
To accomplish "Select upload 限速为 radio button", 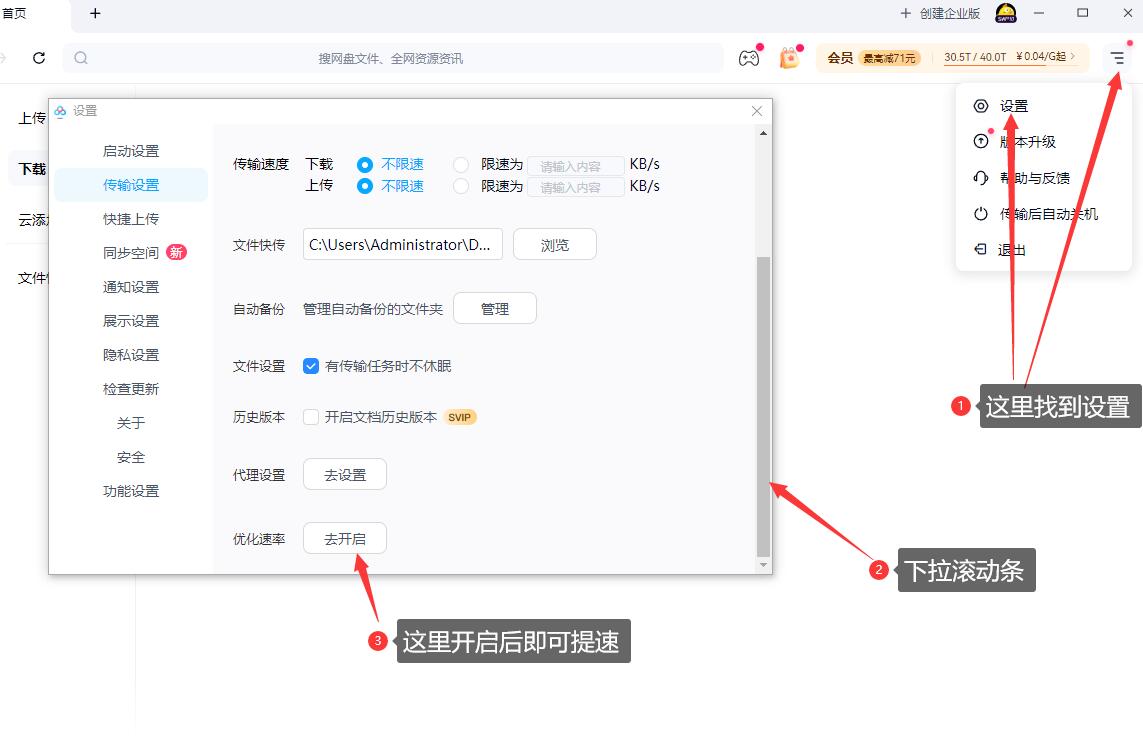I will [461, 187].
